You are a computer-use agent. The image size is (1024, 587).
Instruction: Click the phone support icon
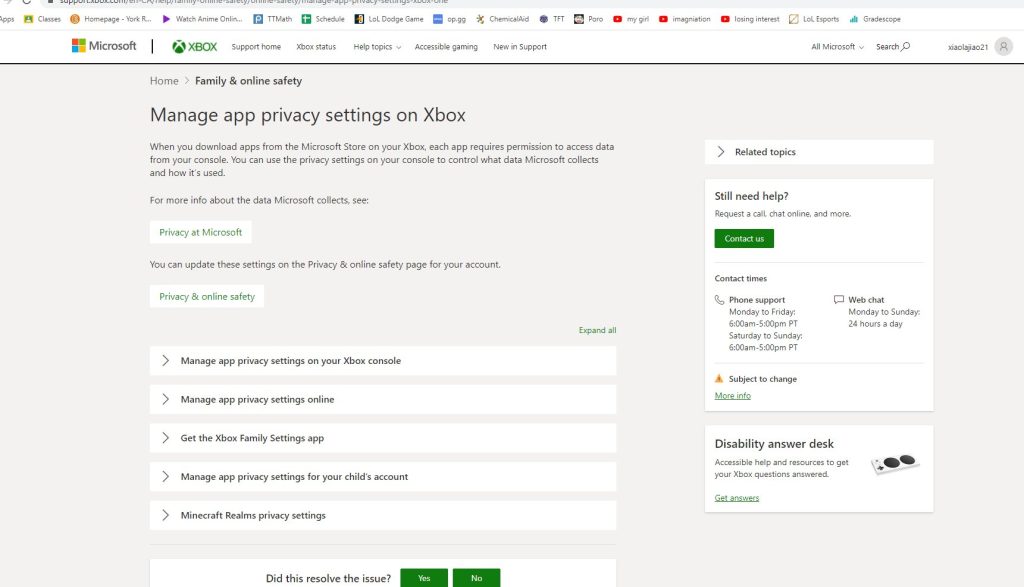[719, 300]
